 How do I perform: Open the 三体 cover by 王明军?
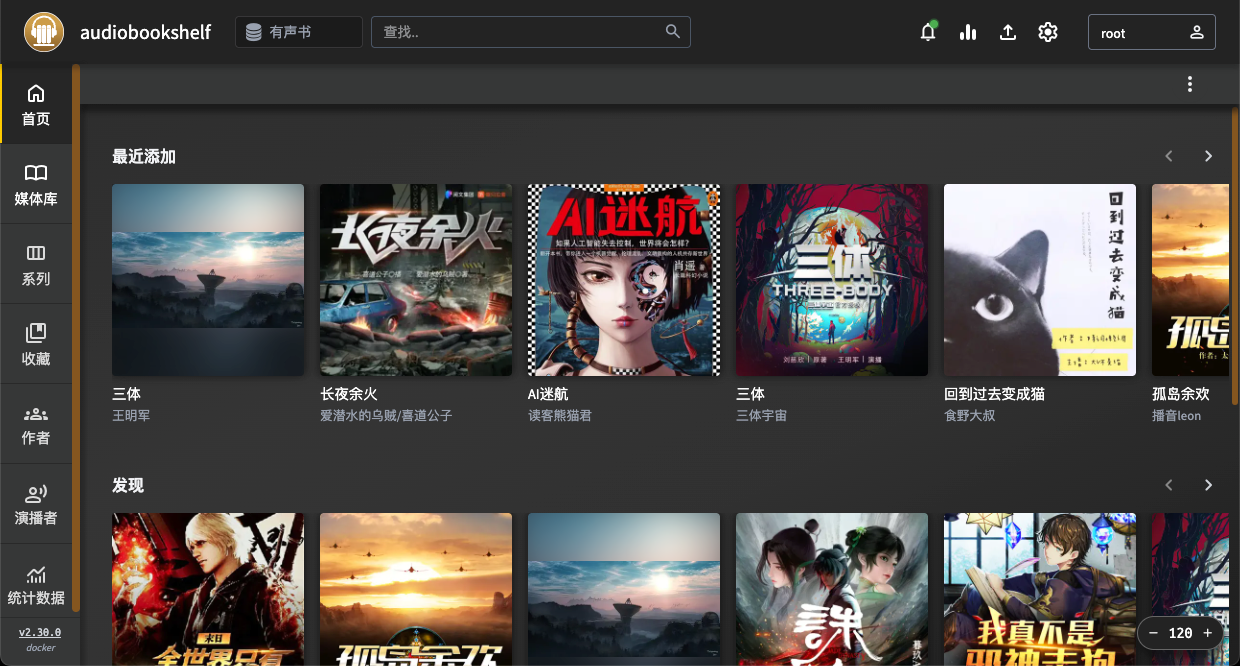point(208,280)
